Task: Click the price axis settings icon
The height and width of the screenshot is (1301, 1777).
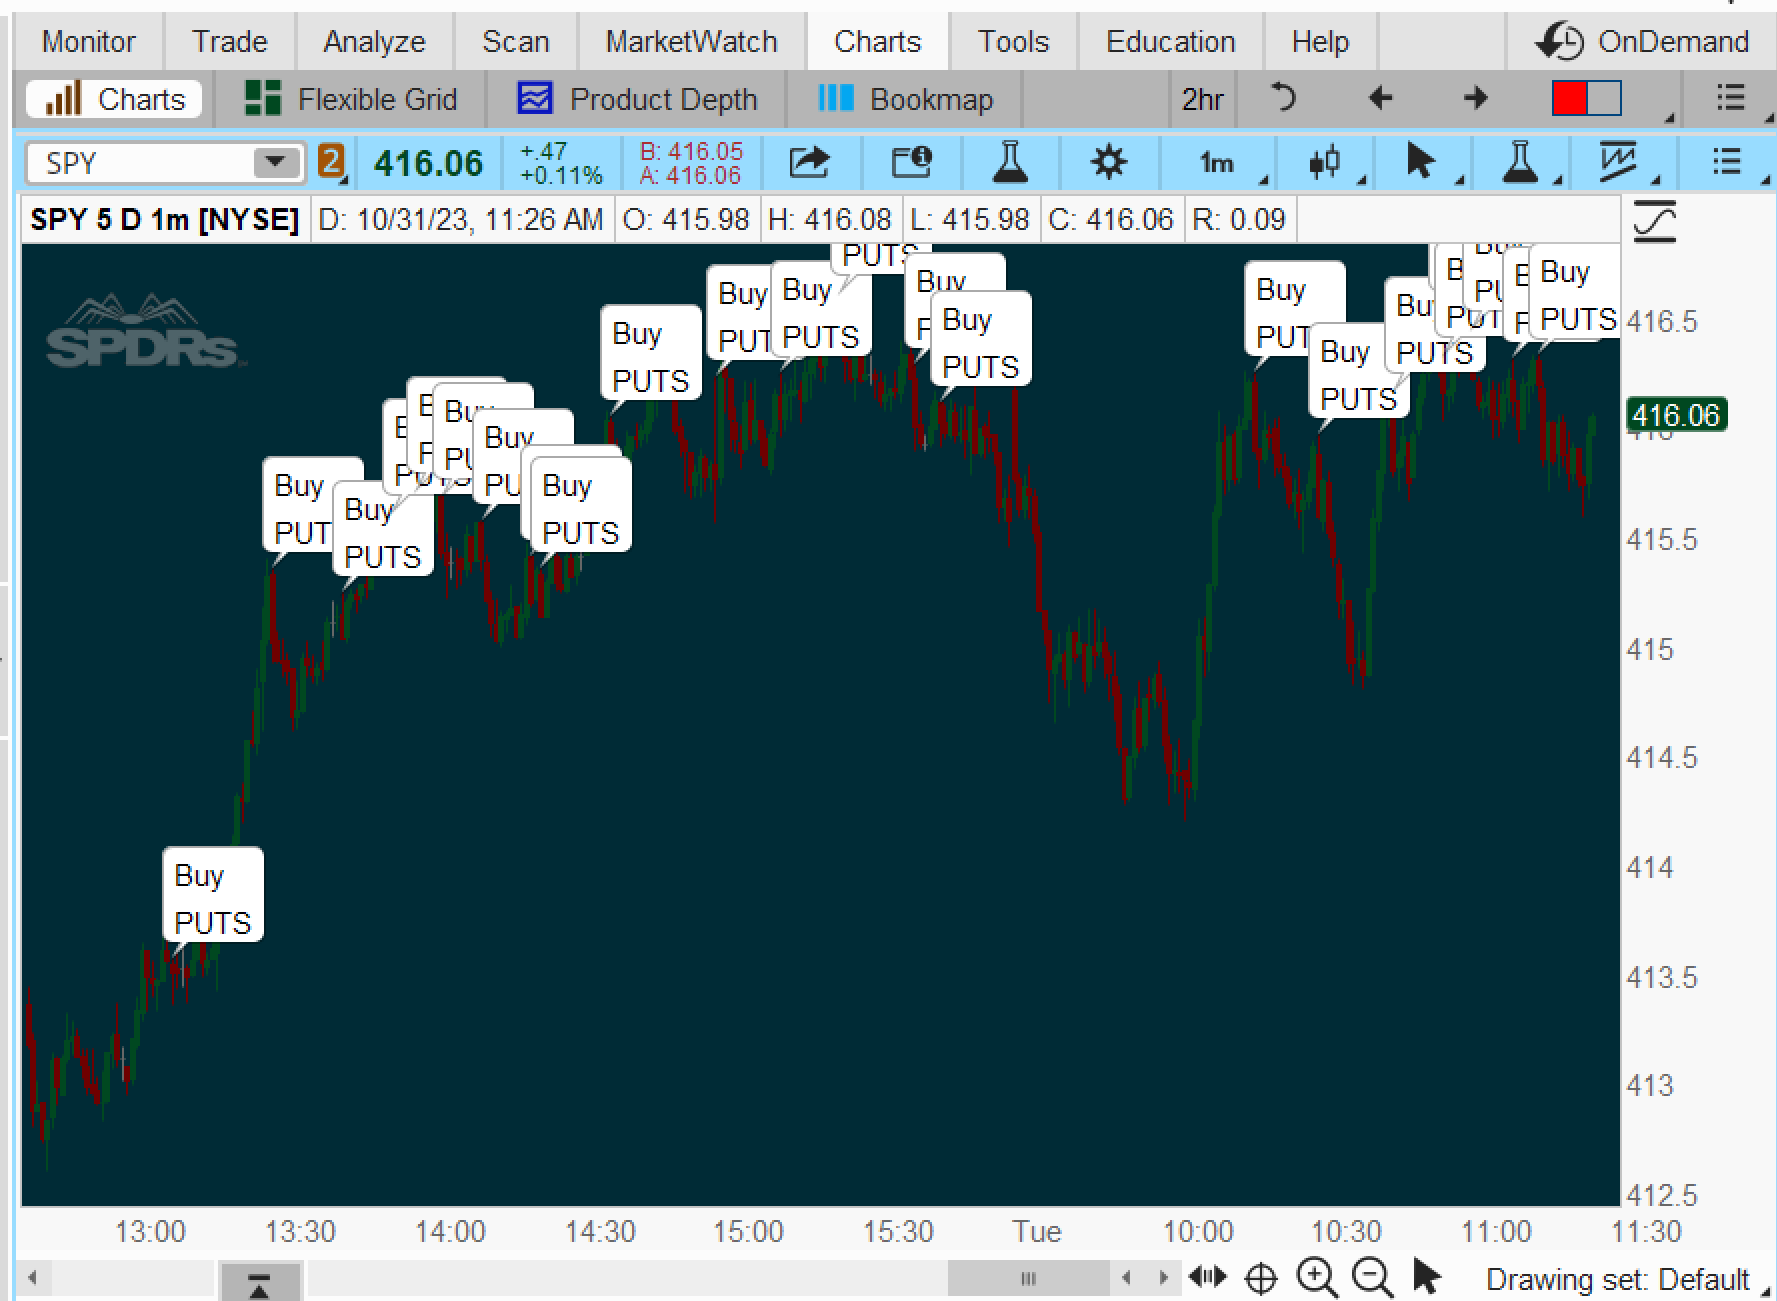Action: click(1654, 221)
